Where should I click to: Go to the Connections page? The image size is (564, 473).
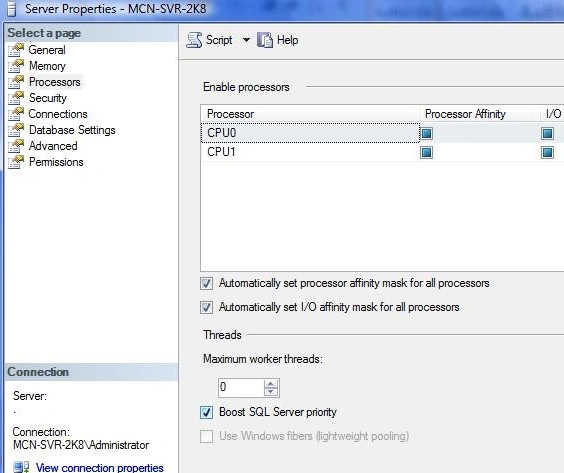click(58, 114)
